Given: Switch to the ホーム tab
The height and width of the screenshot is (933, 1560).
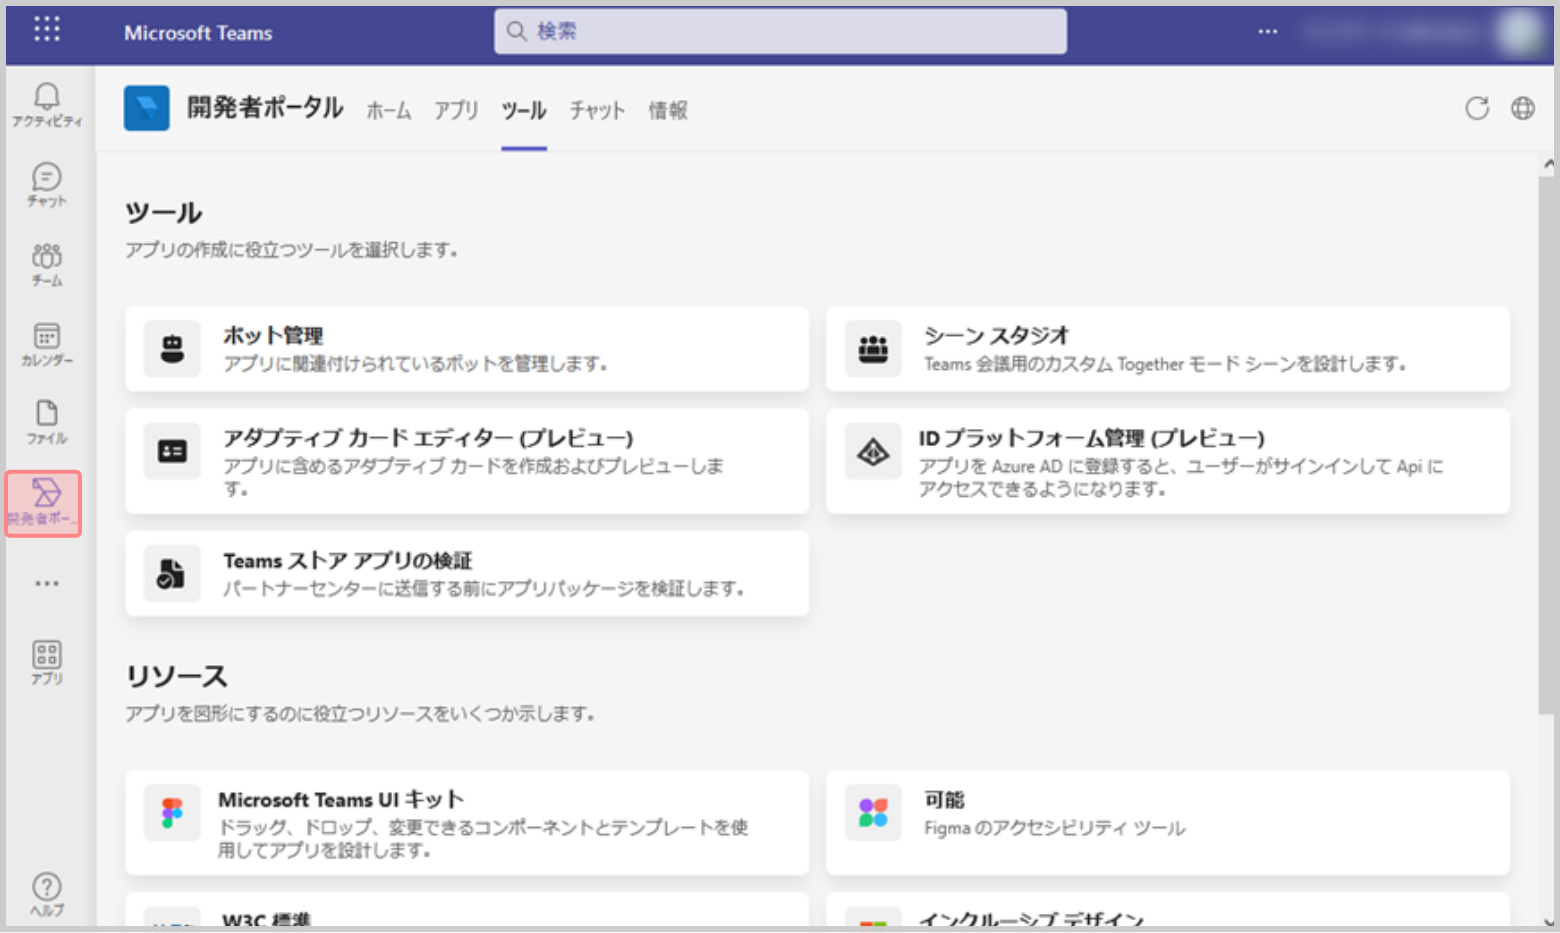Looking at the screenshot, I should click(388, 110).
